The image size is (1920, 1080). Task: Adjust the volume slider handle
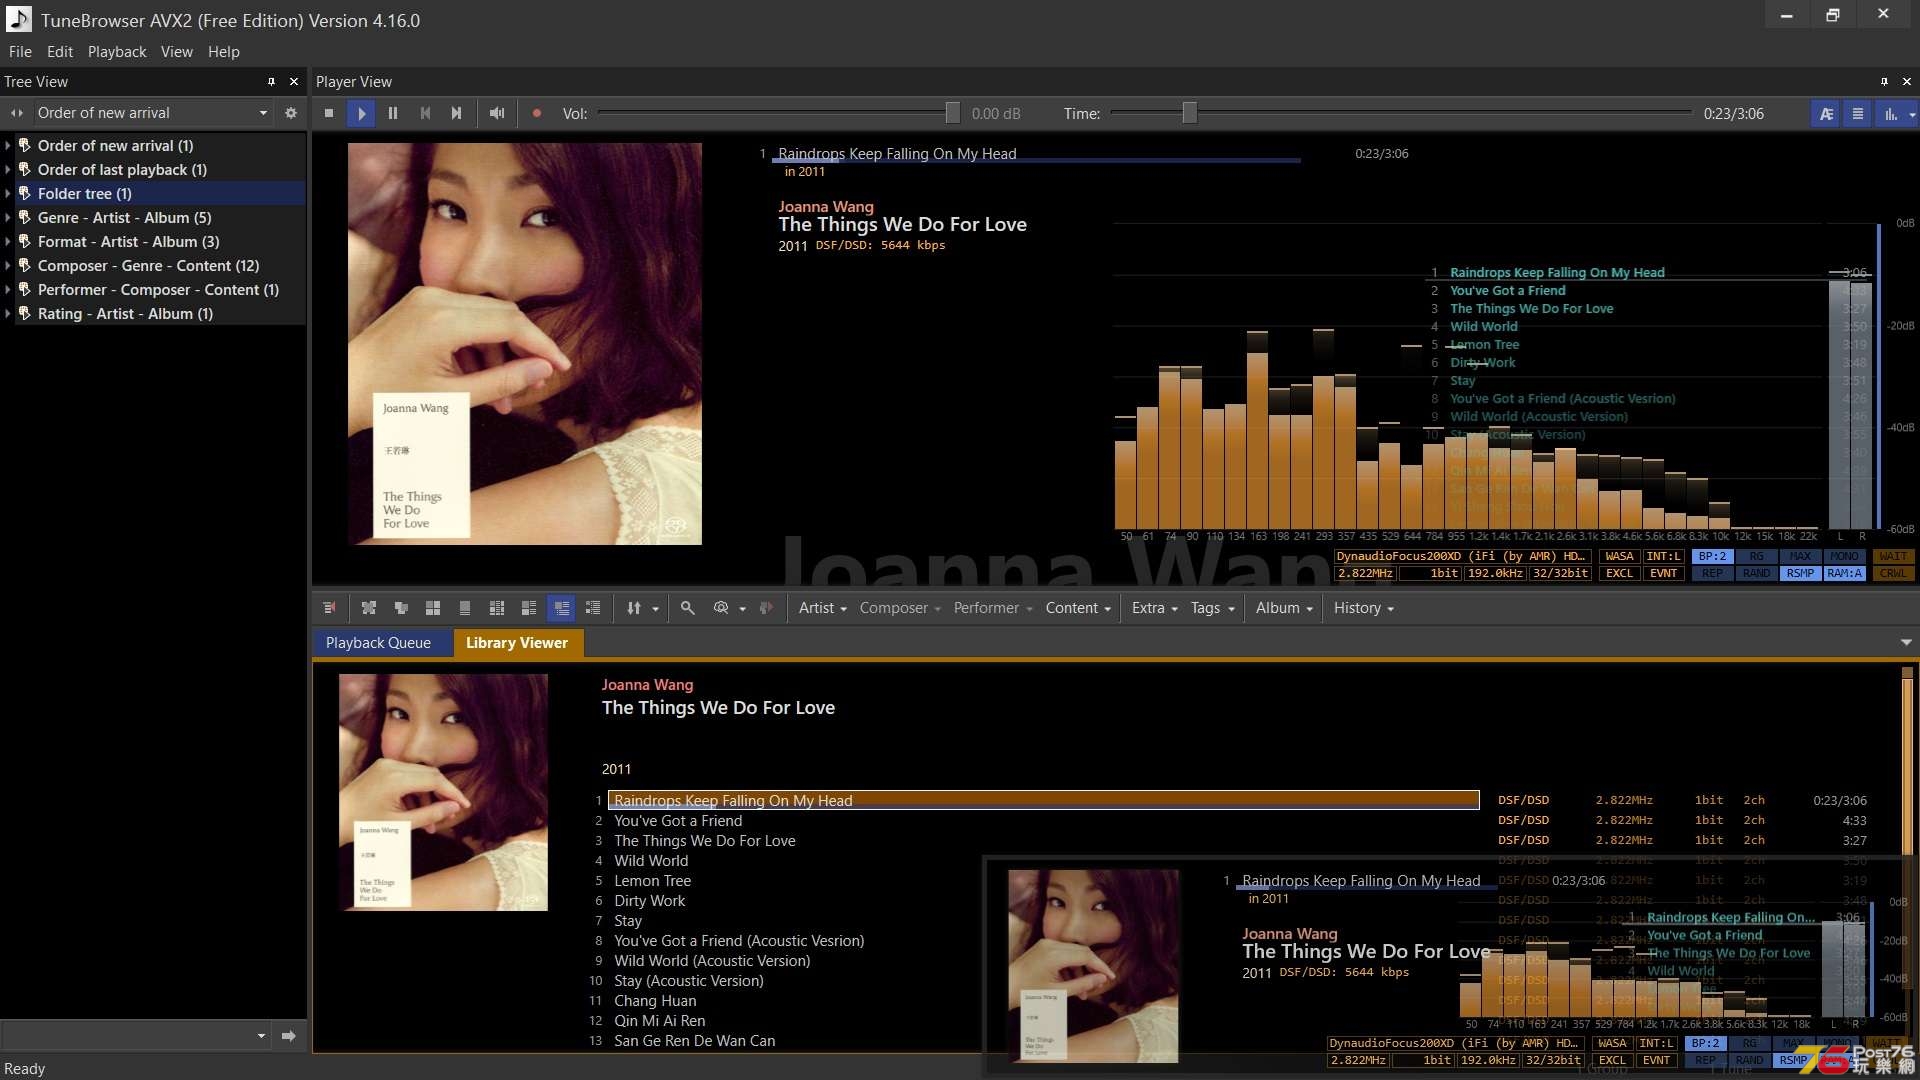[x=952, y=113]
